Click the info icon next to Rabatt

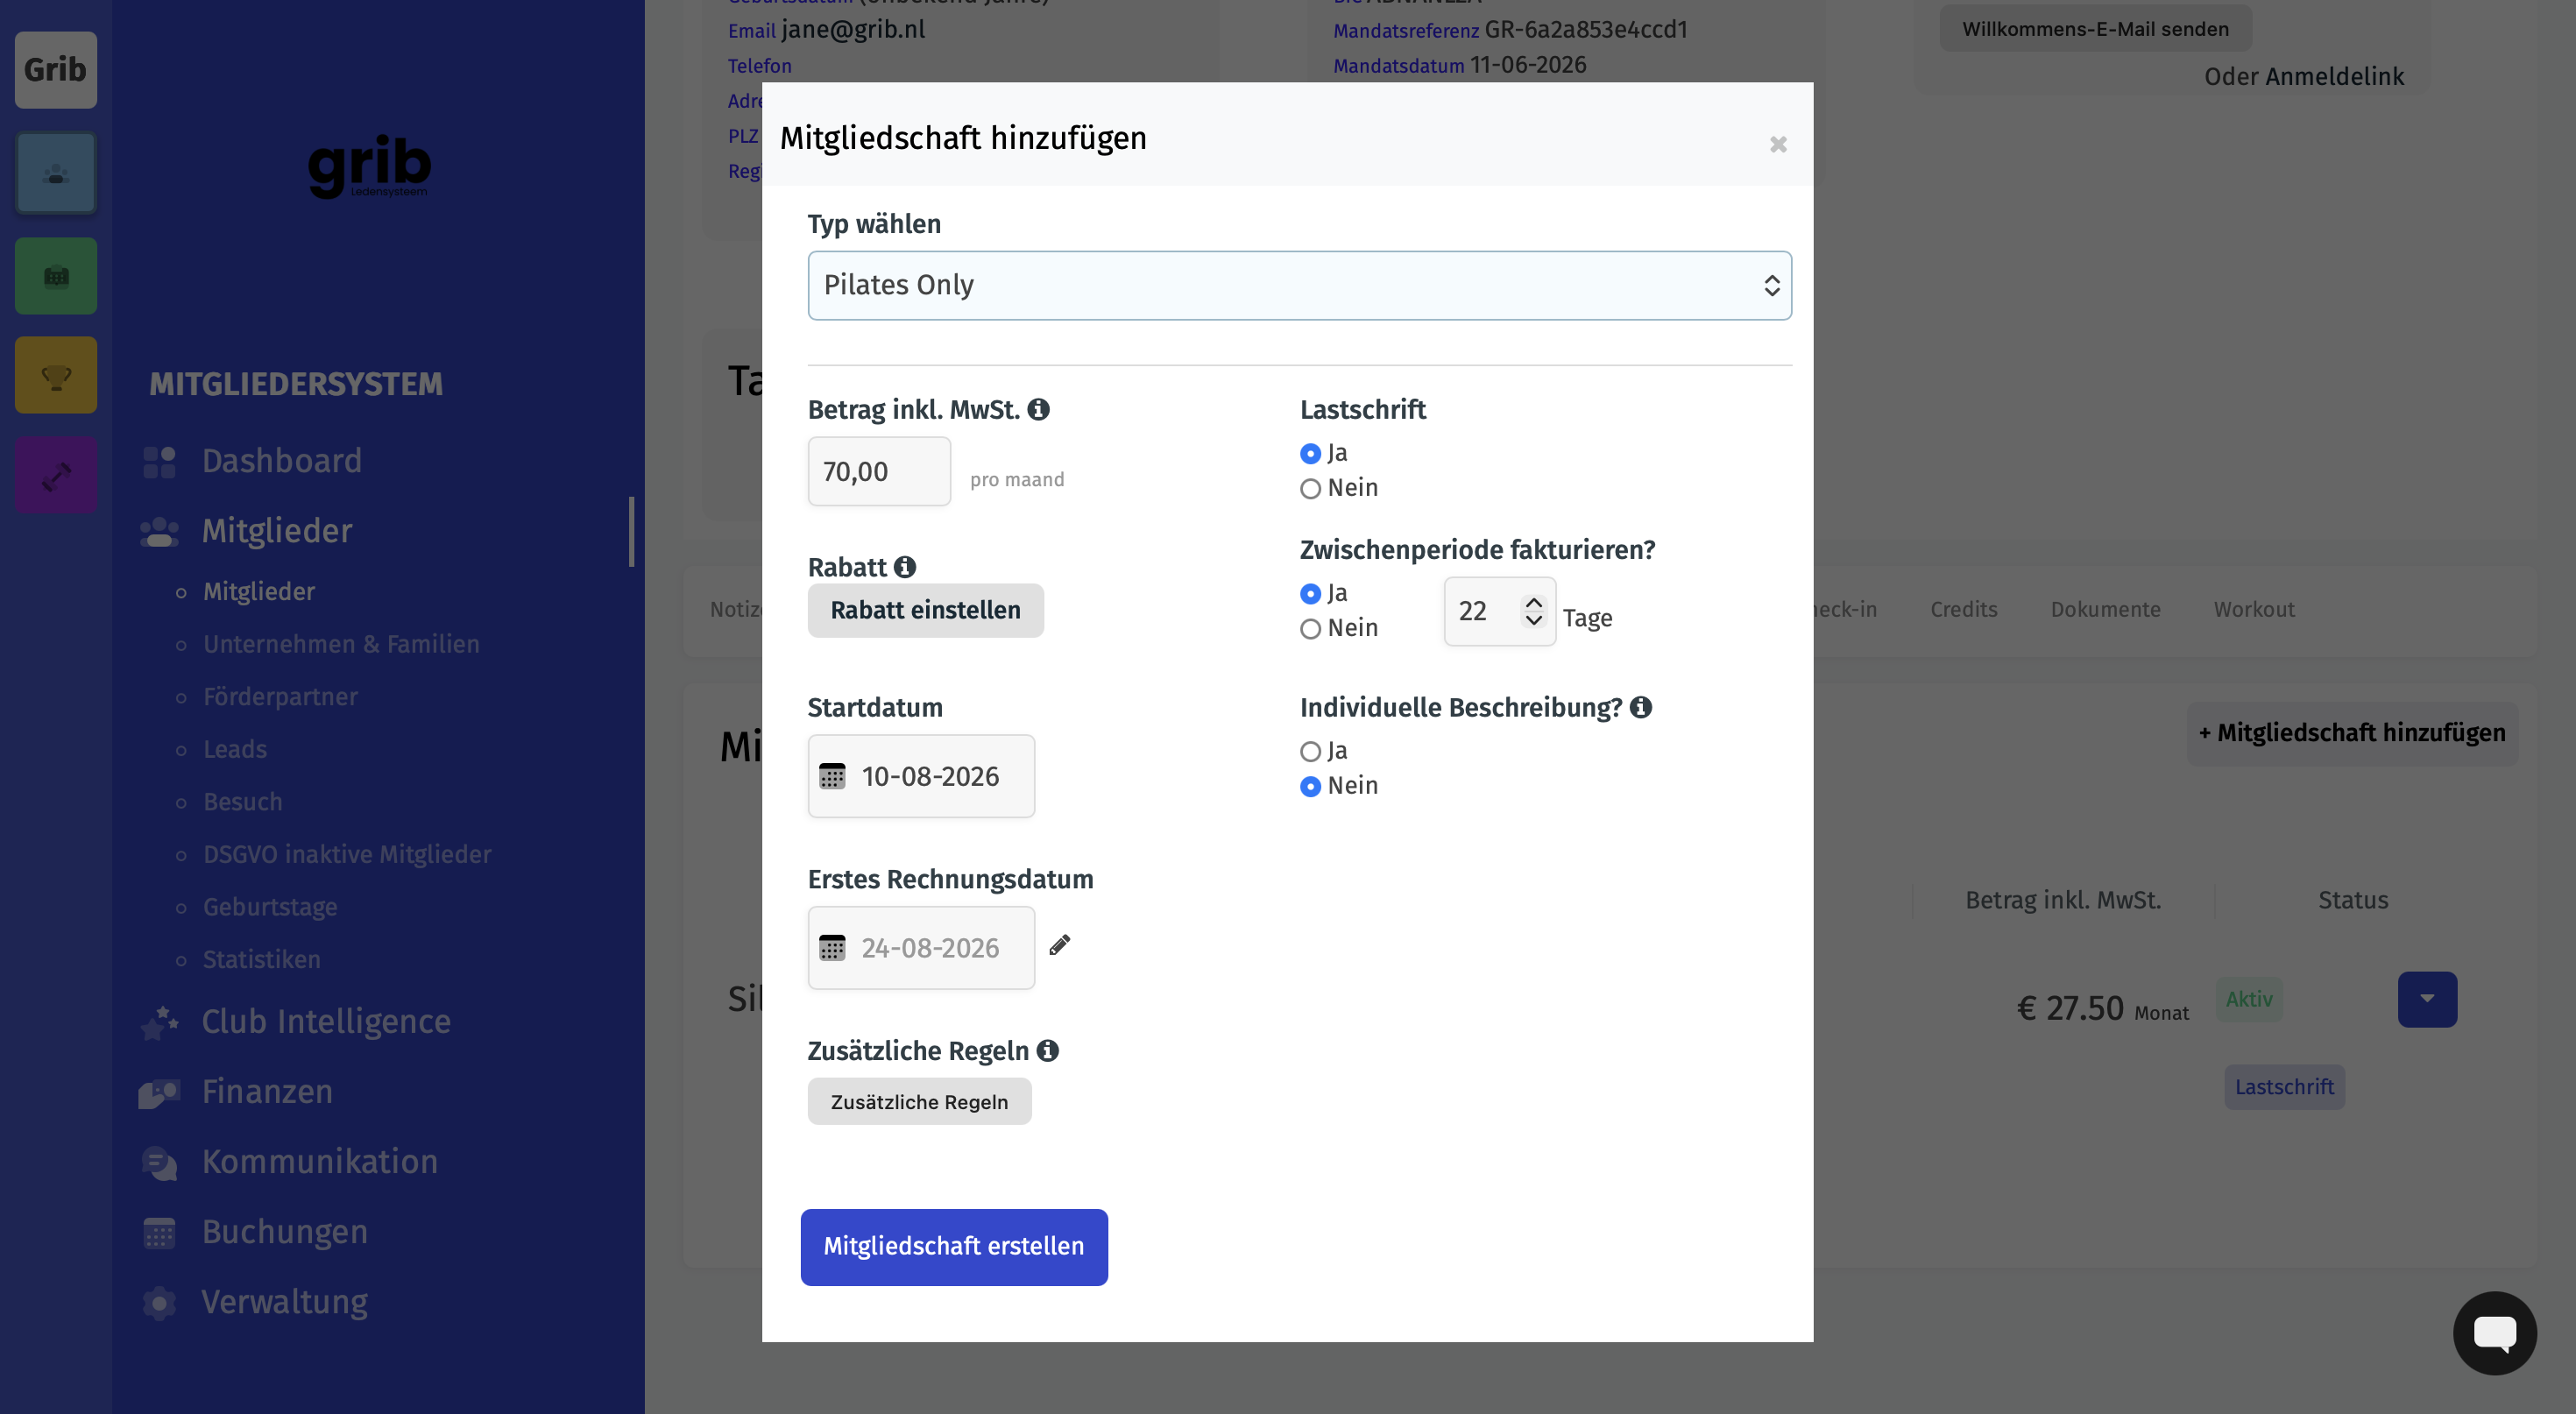point(905,567)
